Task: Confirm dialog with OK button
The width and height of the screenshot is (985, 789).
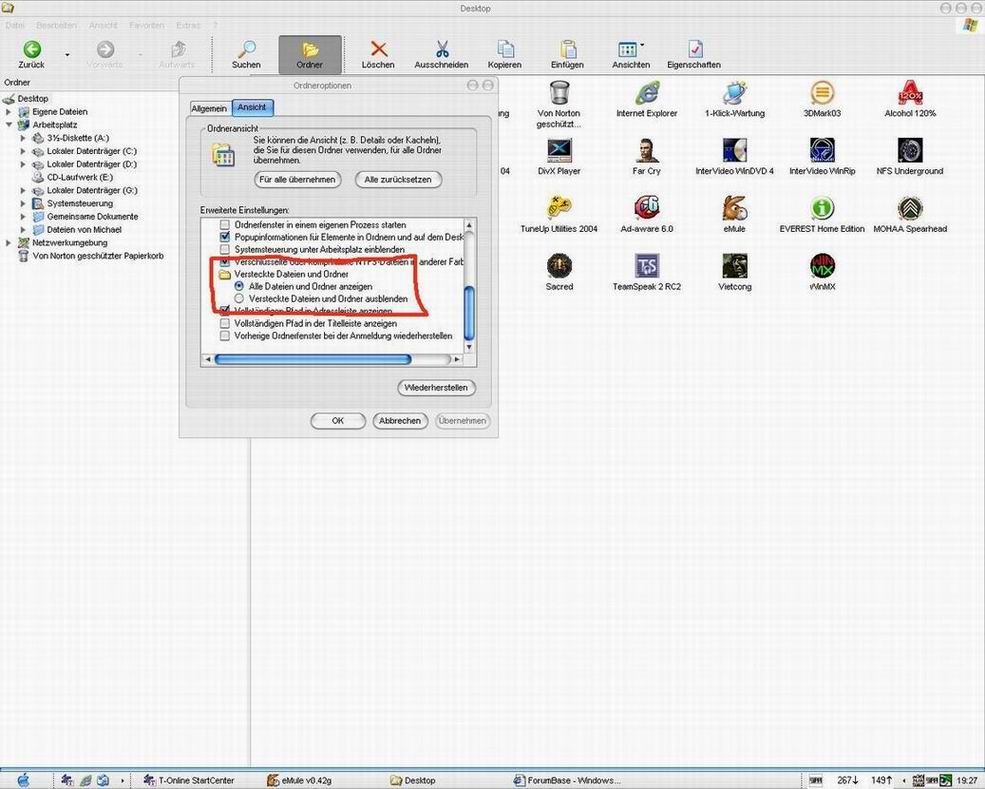Action: click(338, 421)
